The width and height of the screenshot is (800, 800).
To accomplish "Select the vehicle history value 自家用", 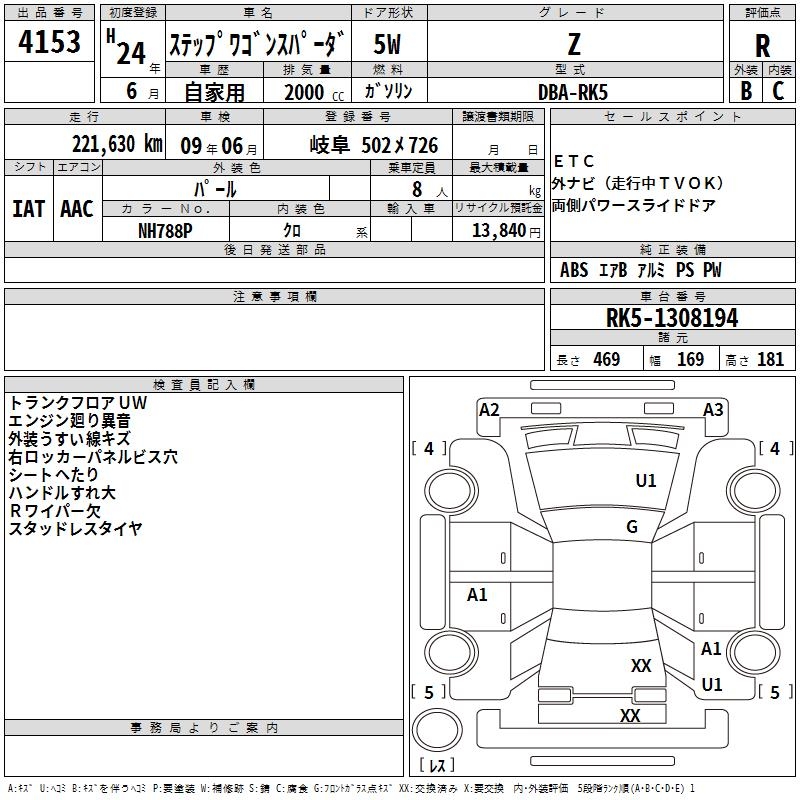I will (214, 92).
